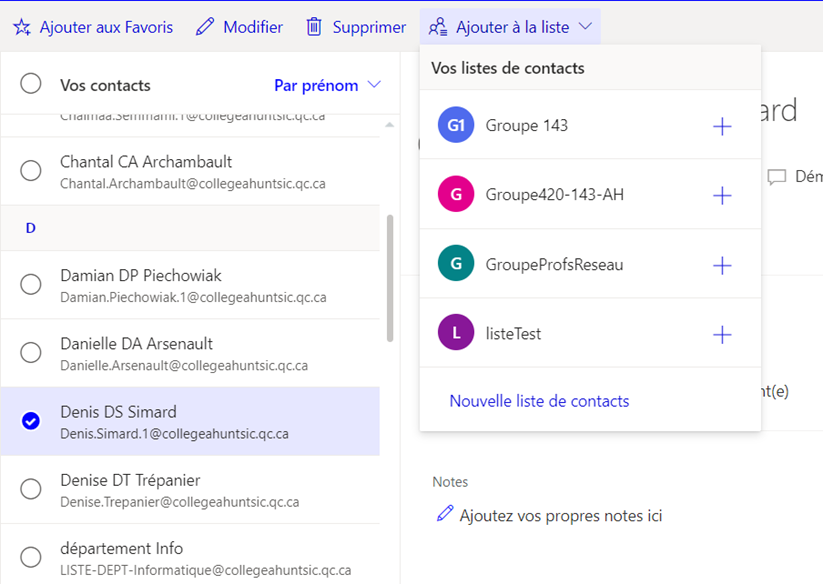Click the pencil Modifier icon
The height and width of the screenshot is (584, 823).
205,27
